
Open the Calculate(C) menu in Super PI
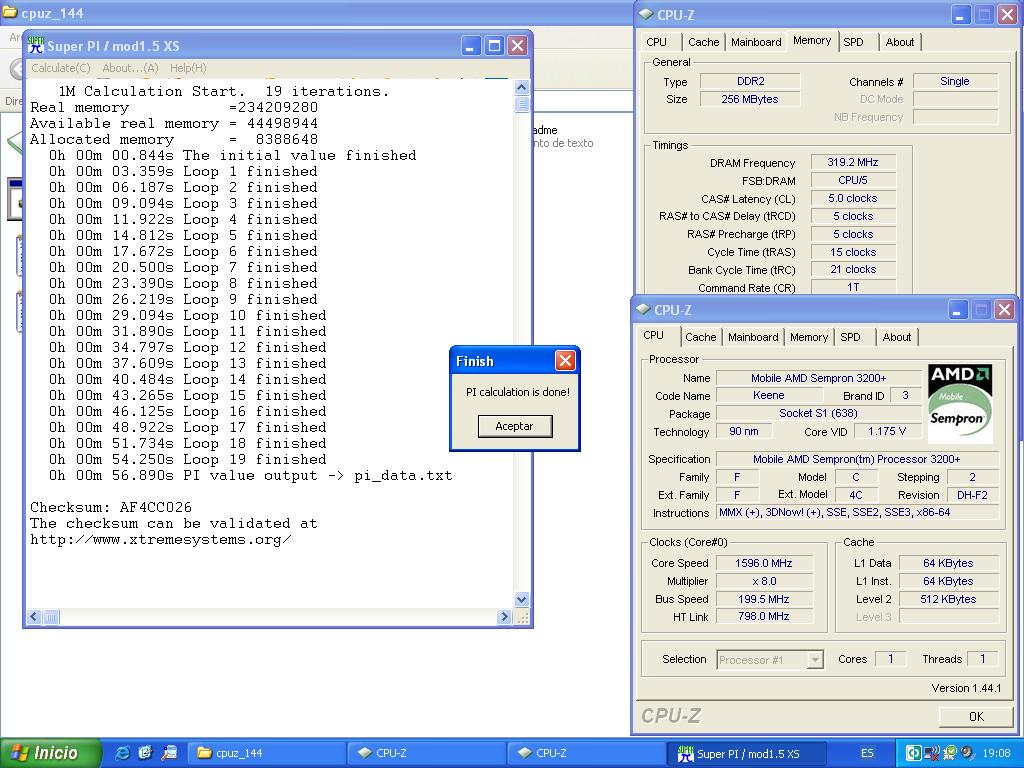click(x=61, y=68)
